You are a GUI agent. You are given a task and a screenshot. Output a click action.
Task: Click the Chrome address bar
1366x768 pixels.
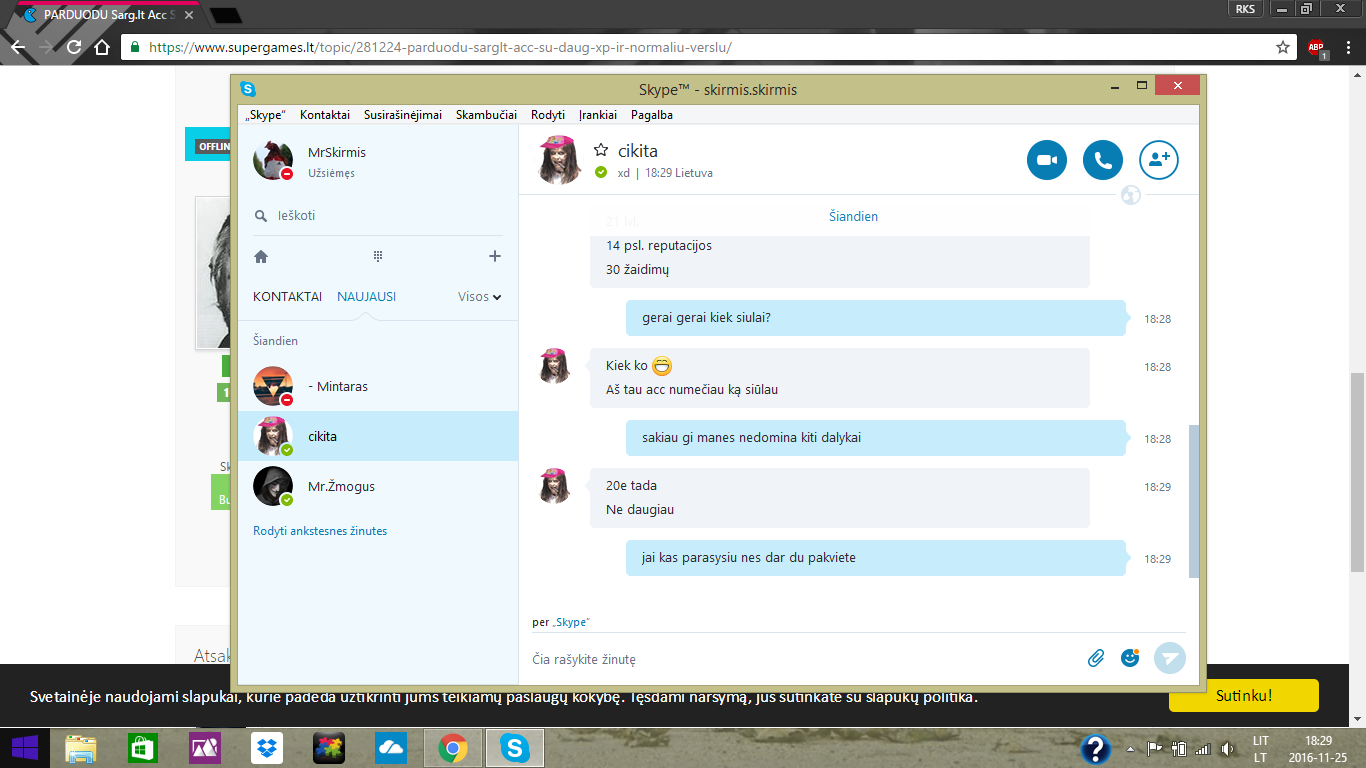click(707, 47)
